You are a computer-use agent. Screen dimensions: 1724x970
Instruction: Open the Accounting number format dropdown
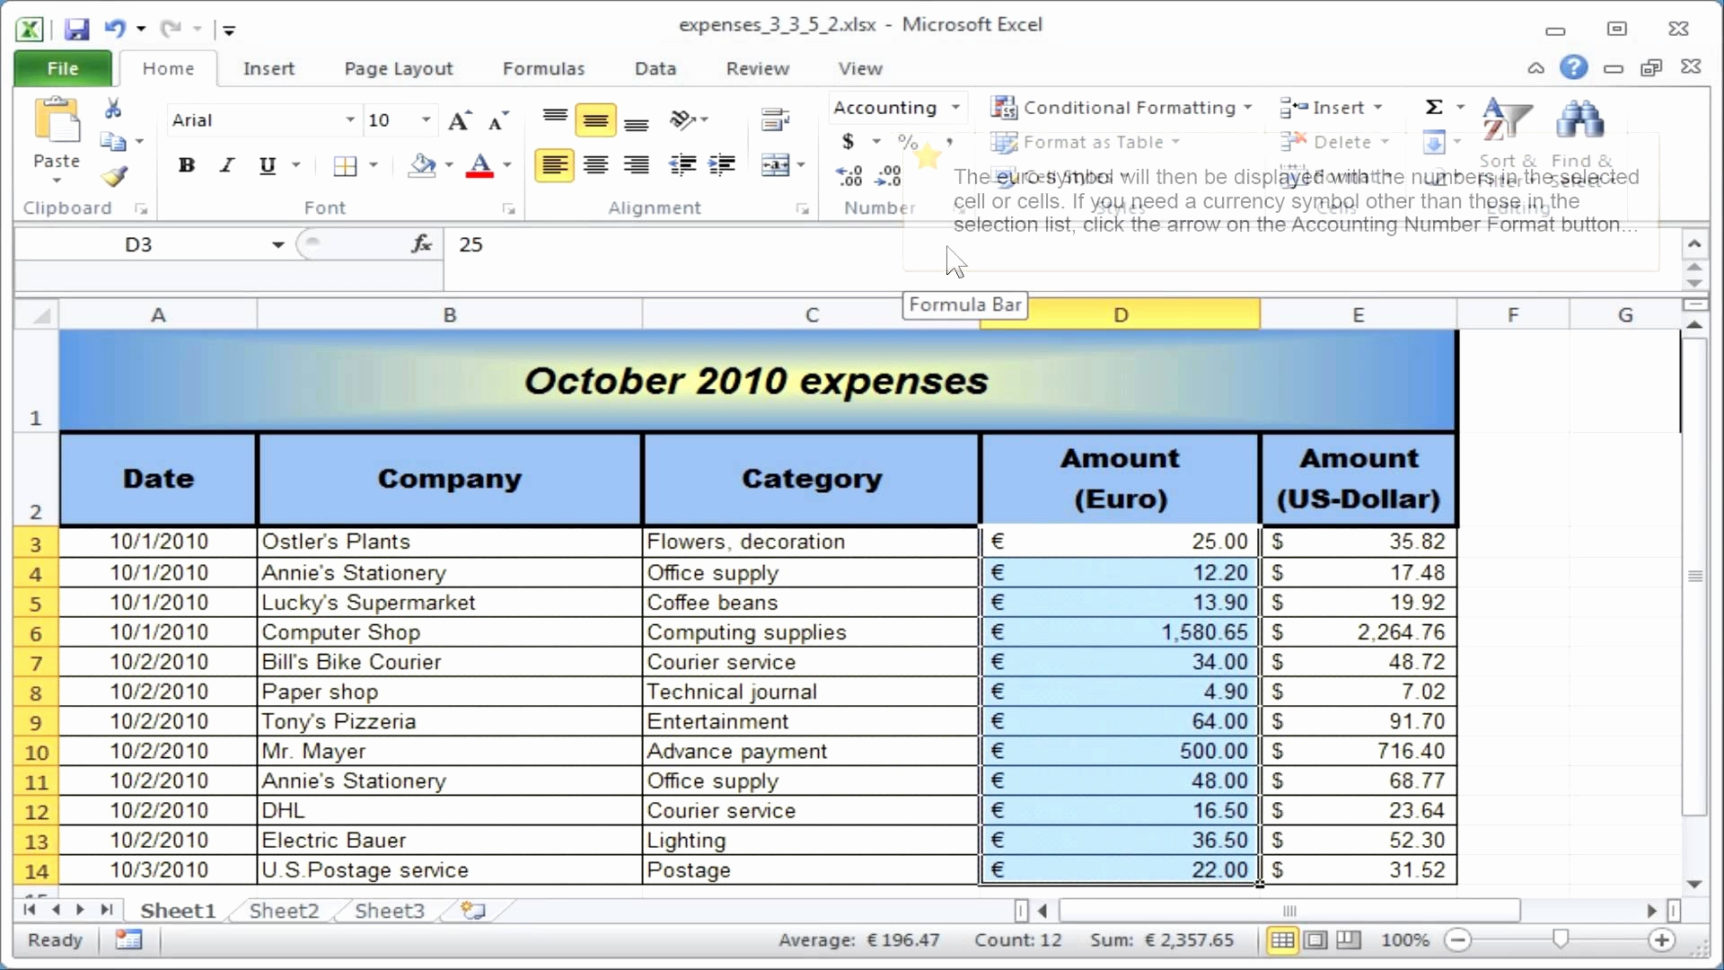tap(953, 107)
